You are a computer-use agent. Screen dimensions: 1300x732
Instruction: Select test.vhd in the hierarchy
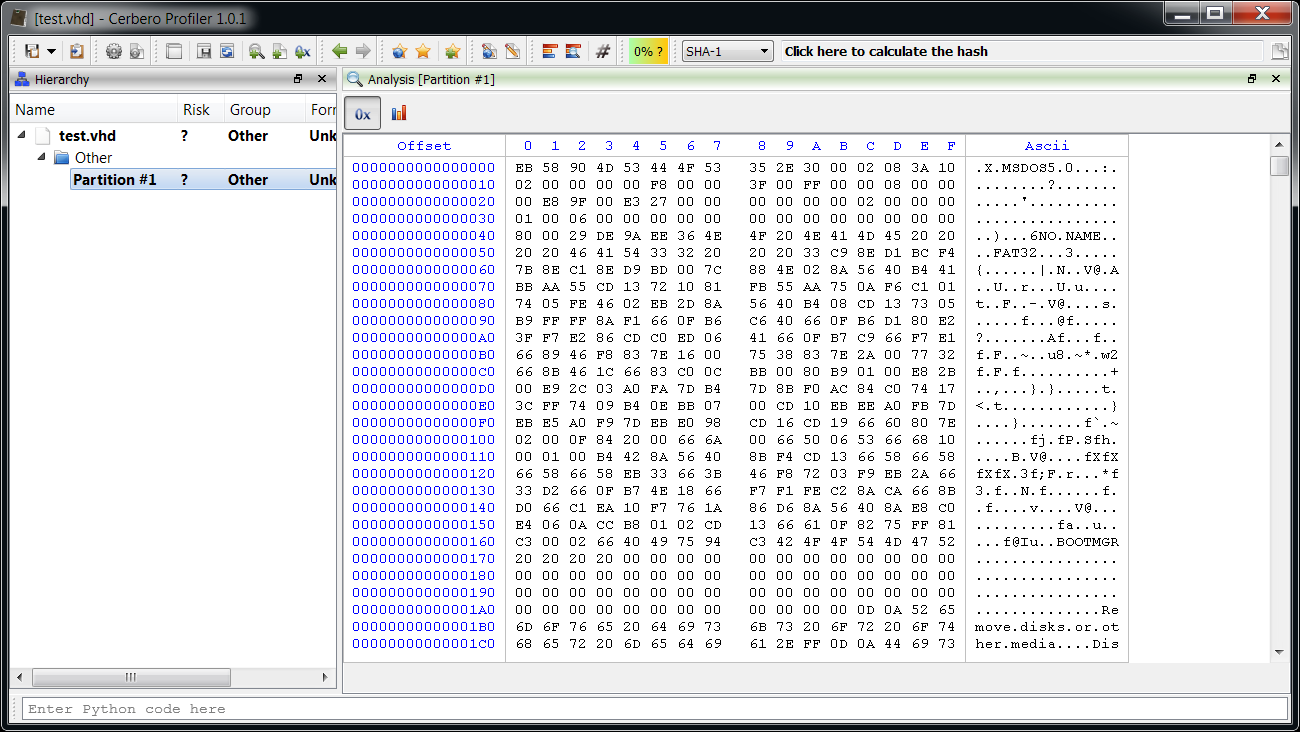pos(87,136)
